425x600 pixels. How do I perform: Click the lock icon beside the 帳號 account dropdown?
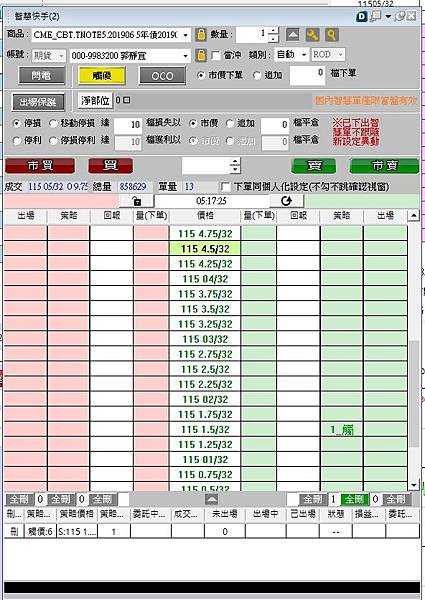(x=201, y=55)
